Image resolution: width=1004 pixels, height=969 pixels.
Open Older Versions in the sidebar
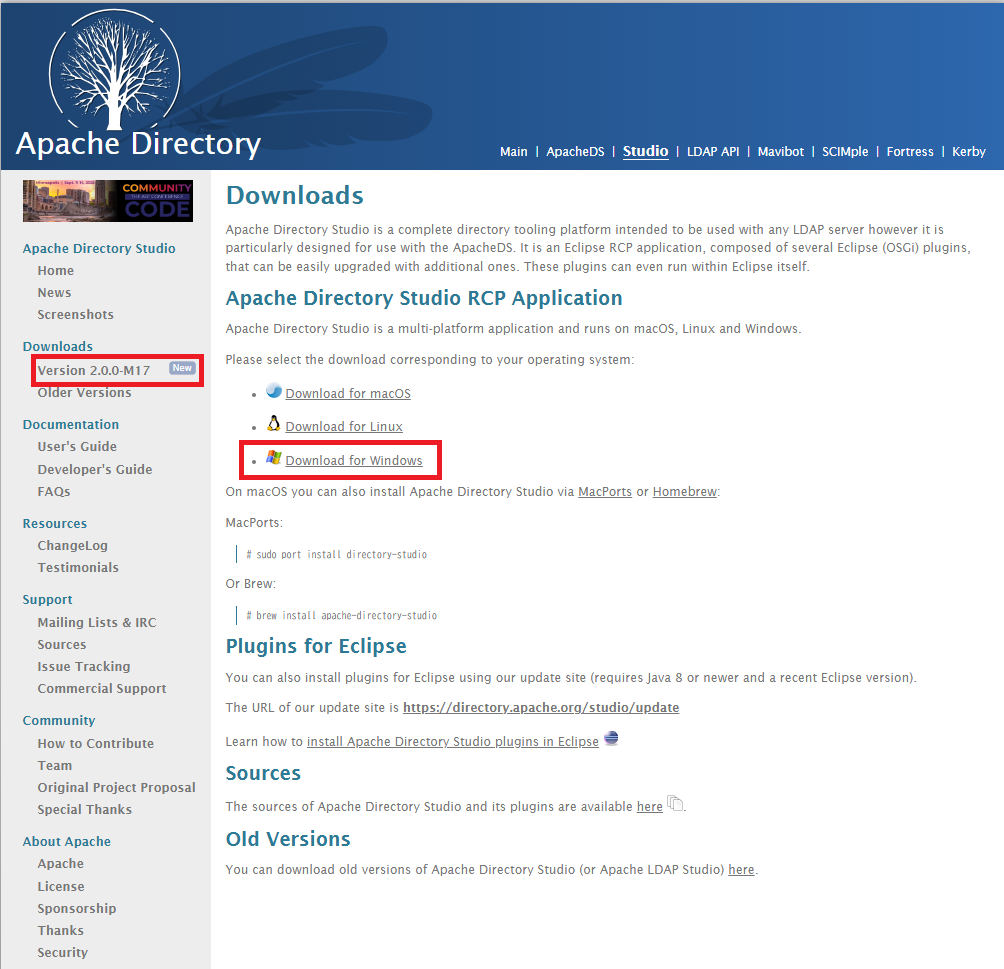[x=85, y=393]
